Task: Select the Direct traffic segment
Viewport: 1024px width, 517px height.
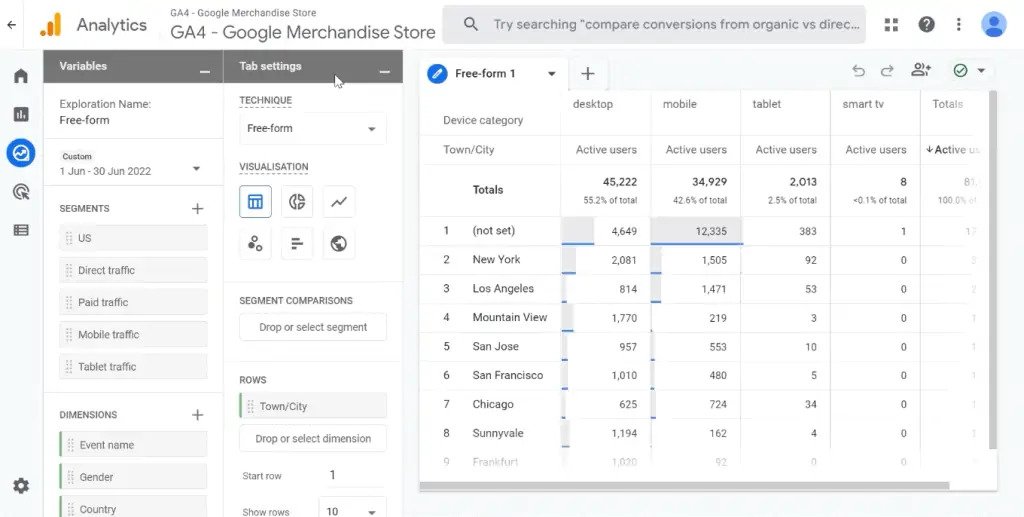Action: coord(133,270)
